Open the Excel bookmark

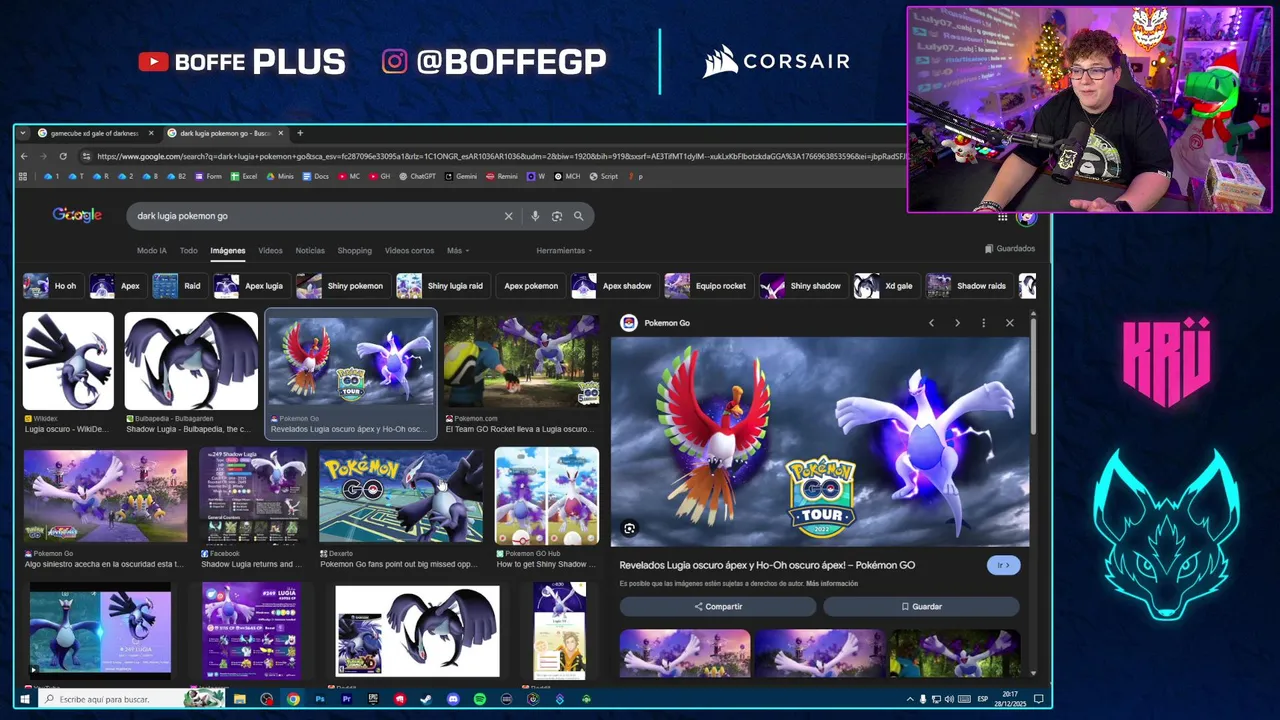tap(244, 176)
